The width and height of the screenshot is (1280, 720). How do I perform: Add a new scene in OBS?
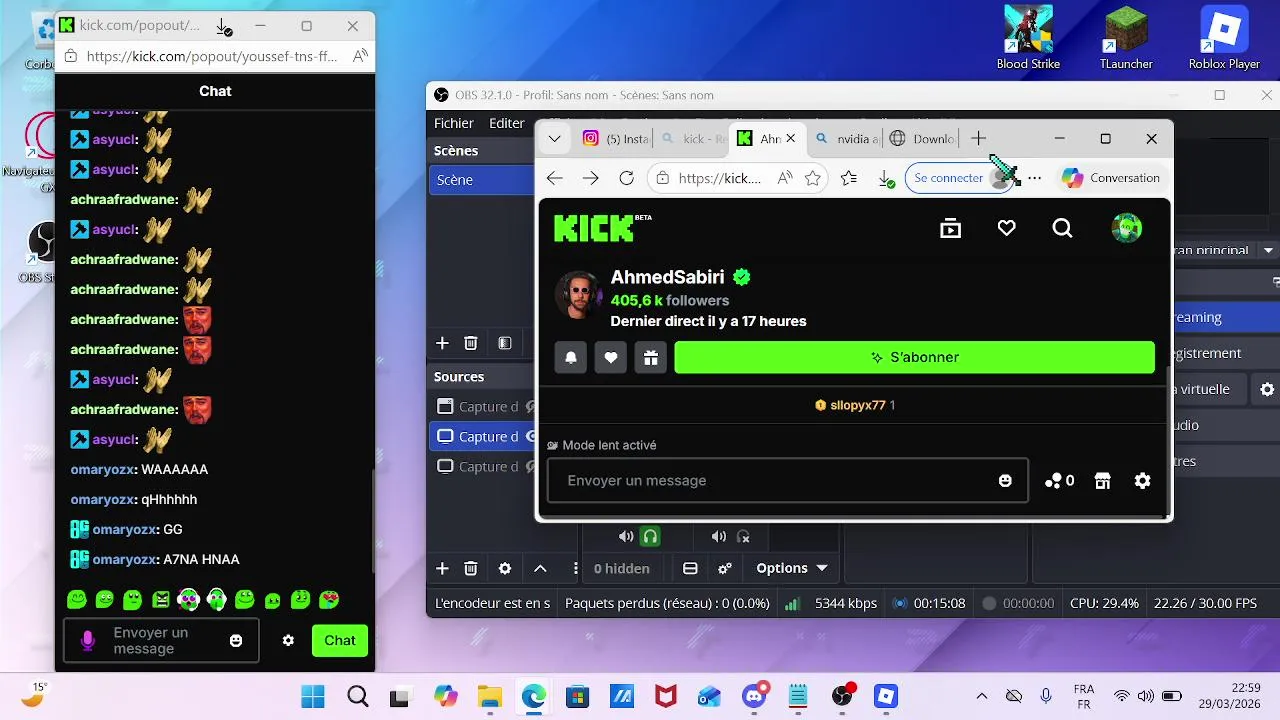coord(442,343)
